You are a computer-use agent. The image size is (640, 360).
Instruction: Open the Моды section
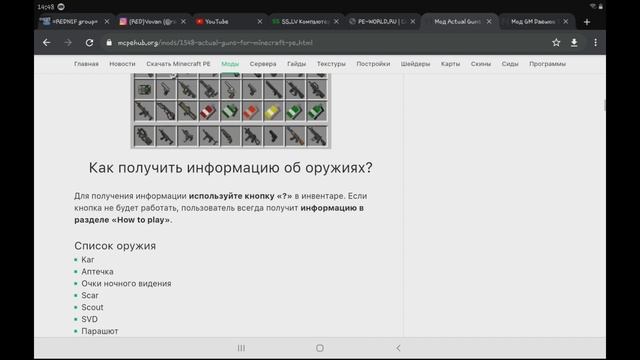click(230, 64)
